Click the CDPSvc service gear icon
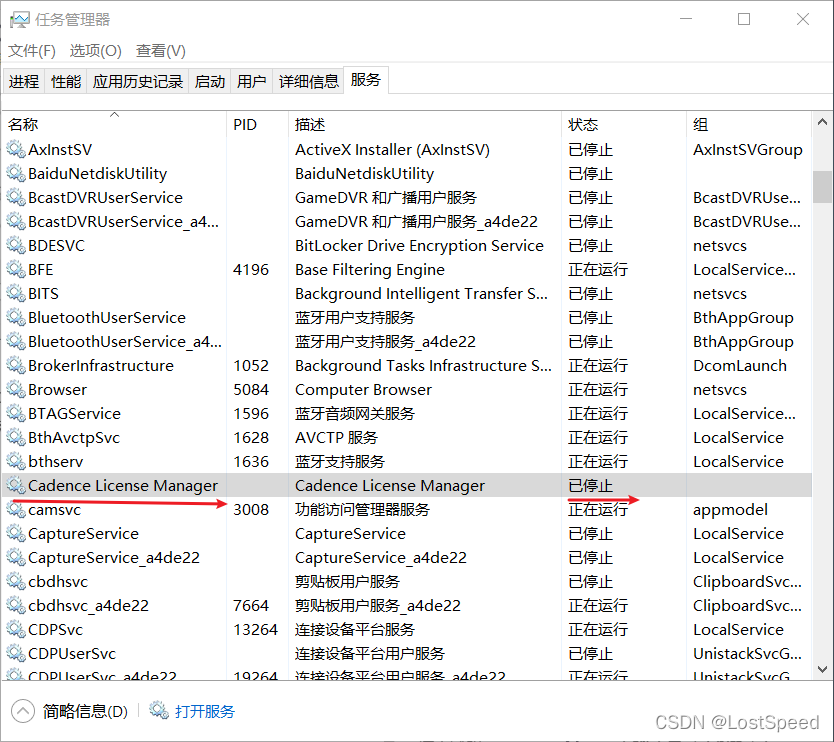 click(x=15, y=630)
